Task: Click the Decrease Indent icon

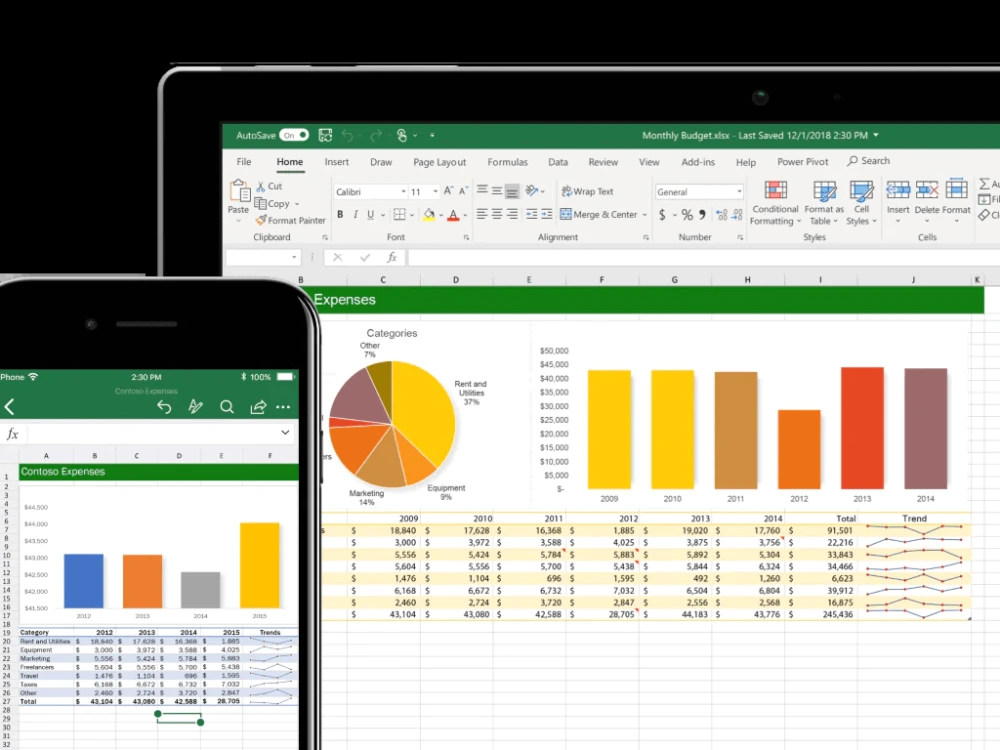Action: [531, 214]
